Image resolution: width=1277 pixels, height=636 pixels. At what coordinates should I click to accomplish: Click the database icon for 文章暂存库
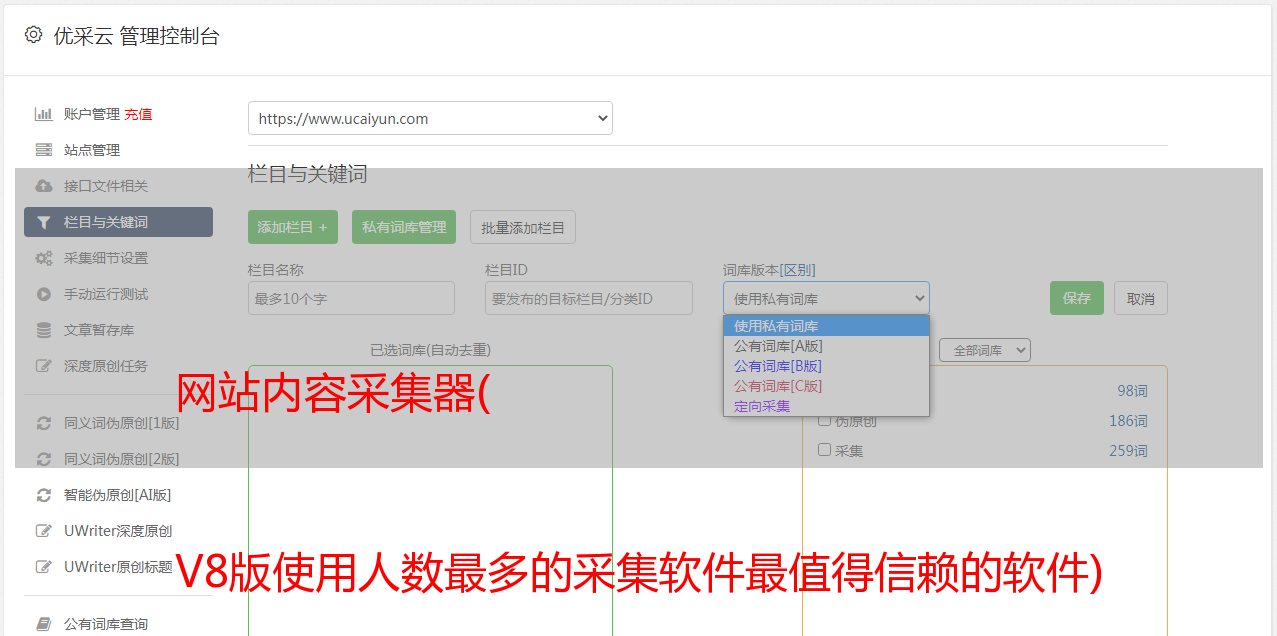(x=43, y=330)
